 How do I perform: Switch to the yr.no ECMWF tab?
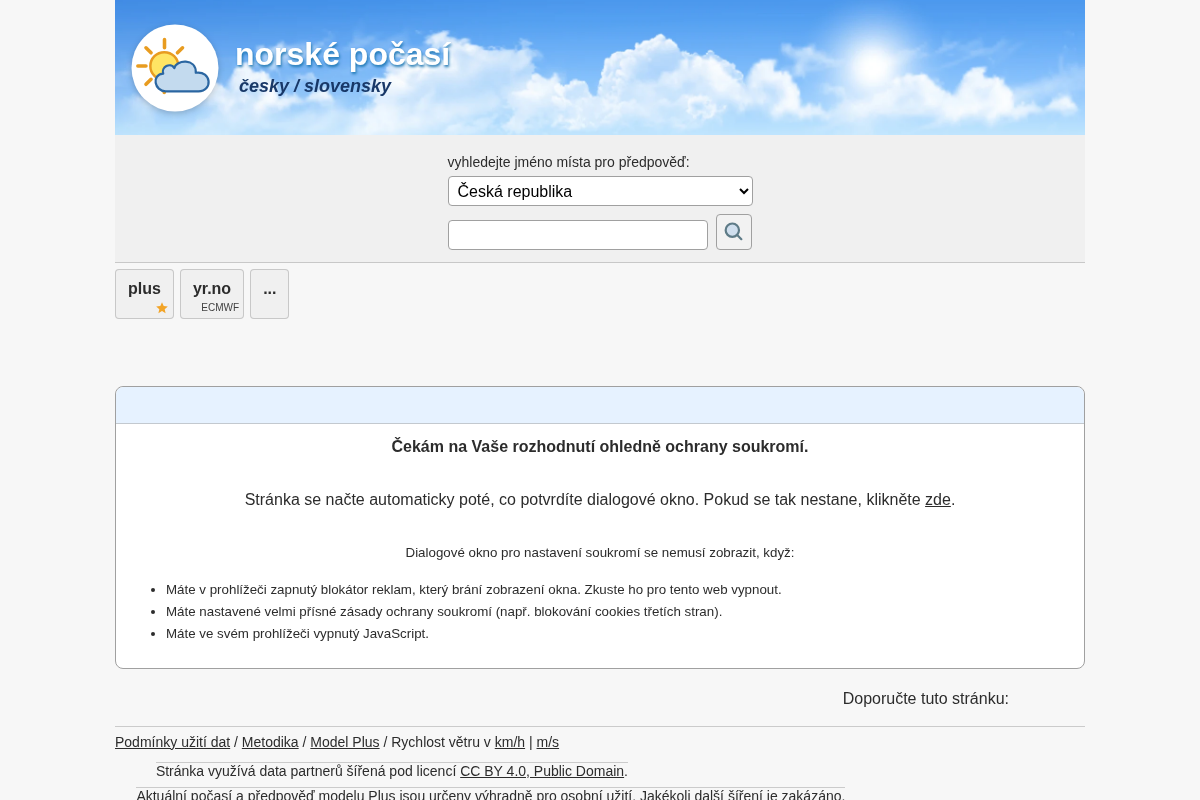tap(212, 294)
